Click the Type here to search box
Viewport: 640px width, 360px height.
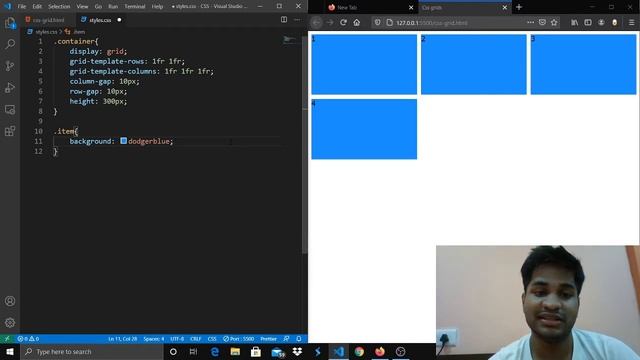[92, 351]
